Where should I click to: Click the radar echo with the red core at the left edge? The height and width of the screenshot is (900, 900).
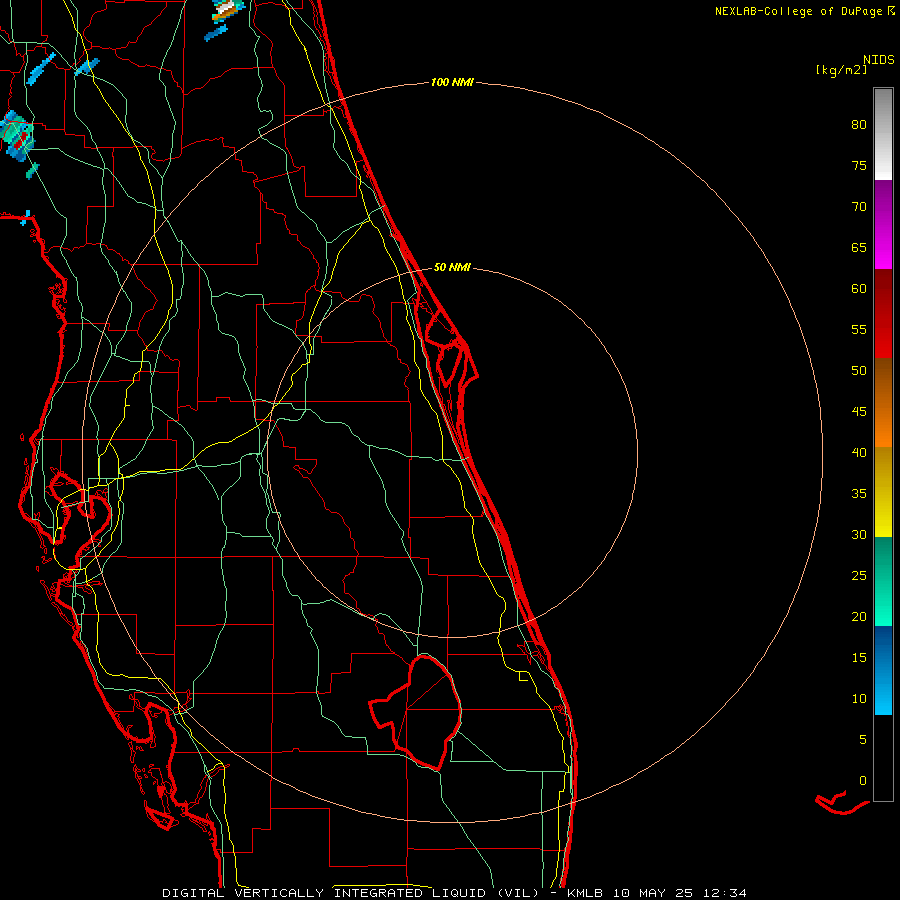[17, 137]
